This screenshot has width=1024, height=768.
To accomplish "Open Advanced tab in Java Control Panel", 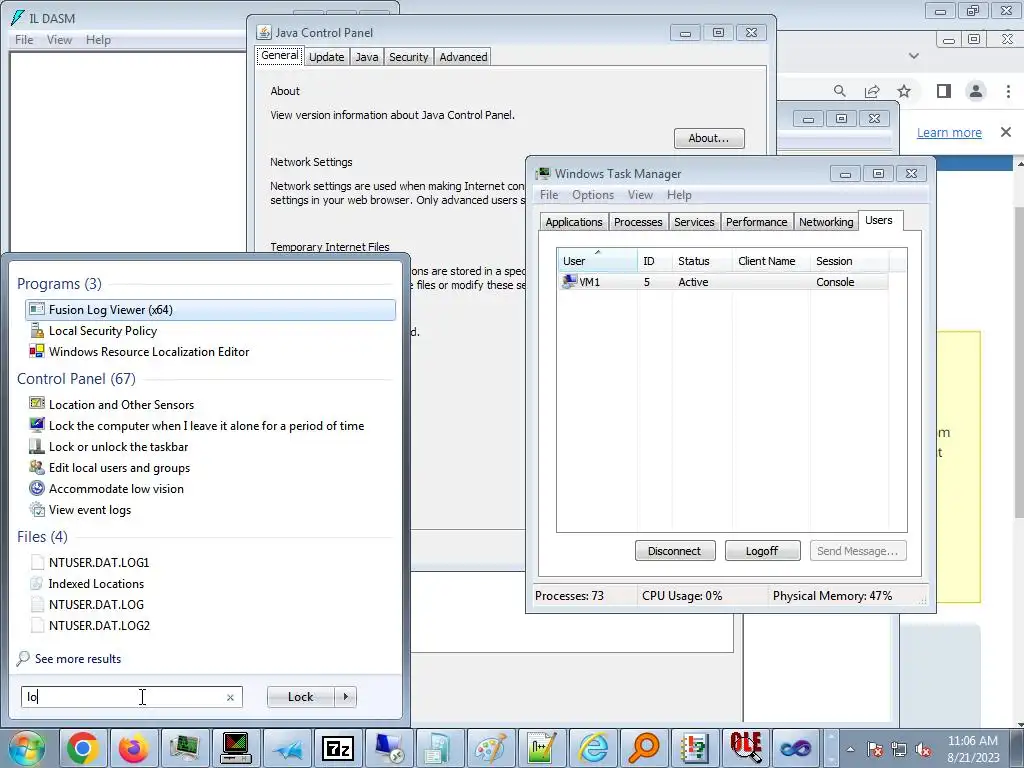I will pyautogui.click(x=463, y=57).
